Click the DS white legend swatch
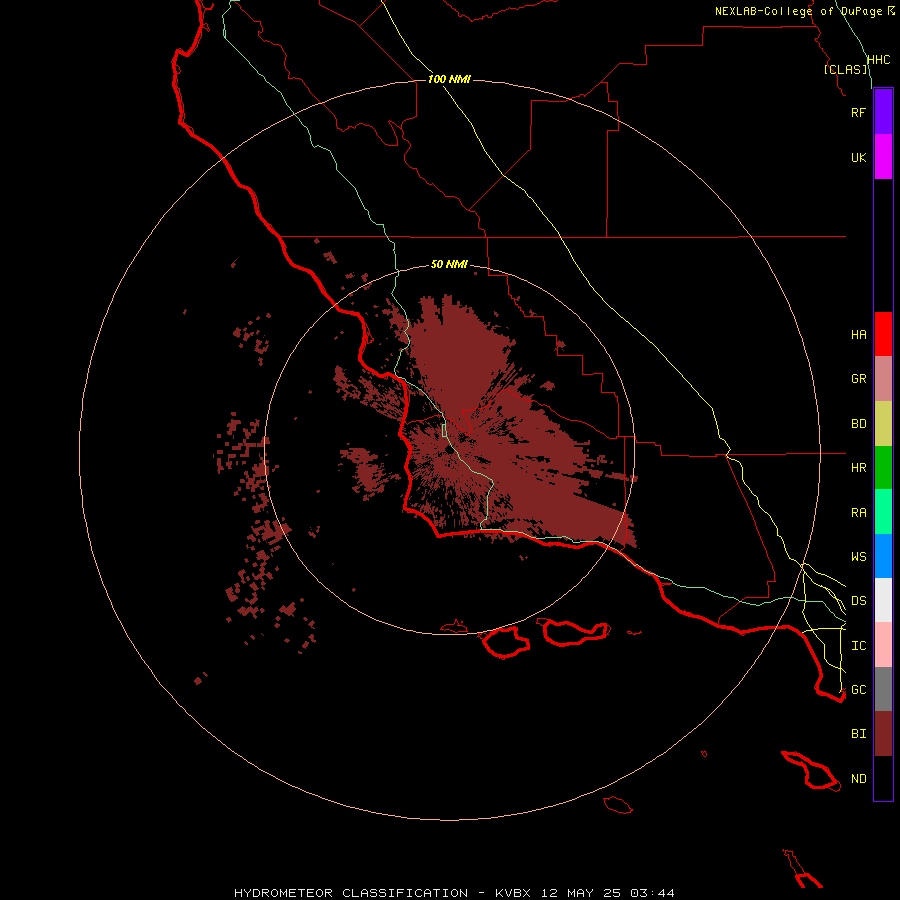Viewport: 900px width, 900px height. (x=883, y=600)
